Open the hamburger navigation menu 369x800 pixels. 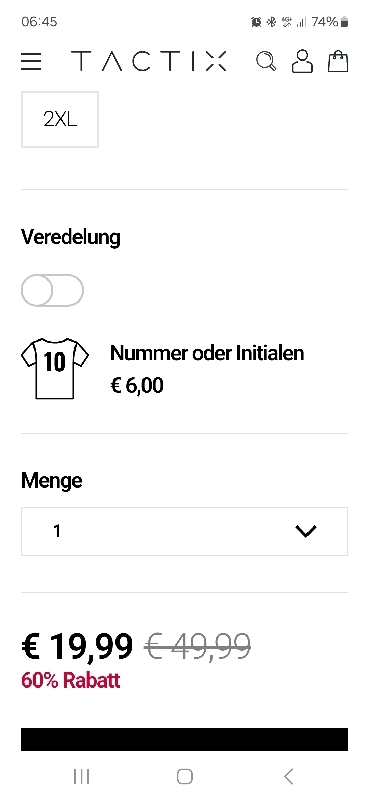point(31,62)
